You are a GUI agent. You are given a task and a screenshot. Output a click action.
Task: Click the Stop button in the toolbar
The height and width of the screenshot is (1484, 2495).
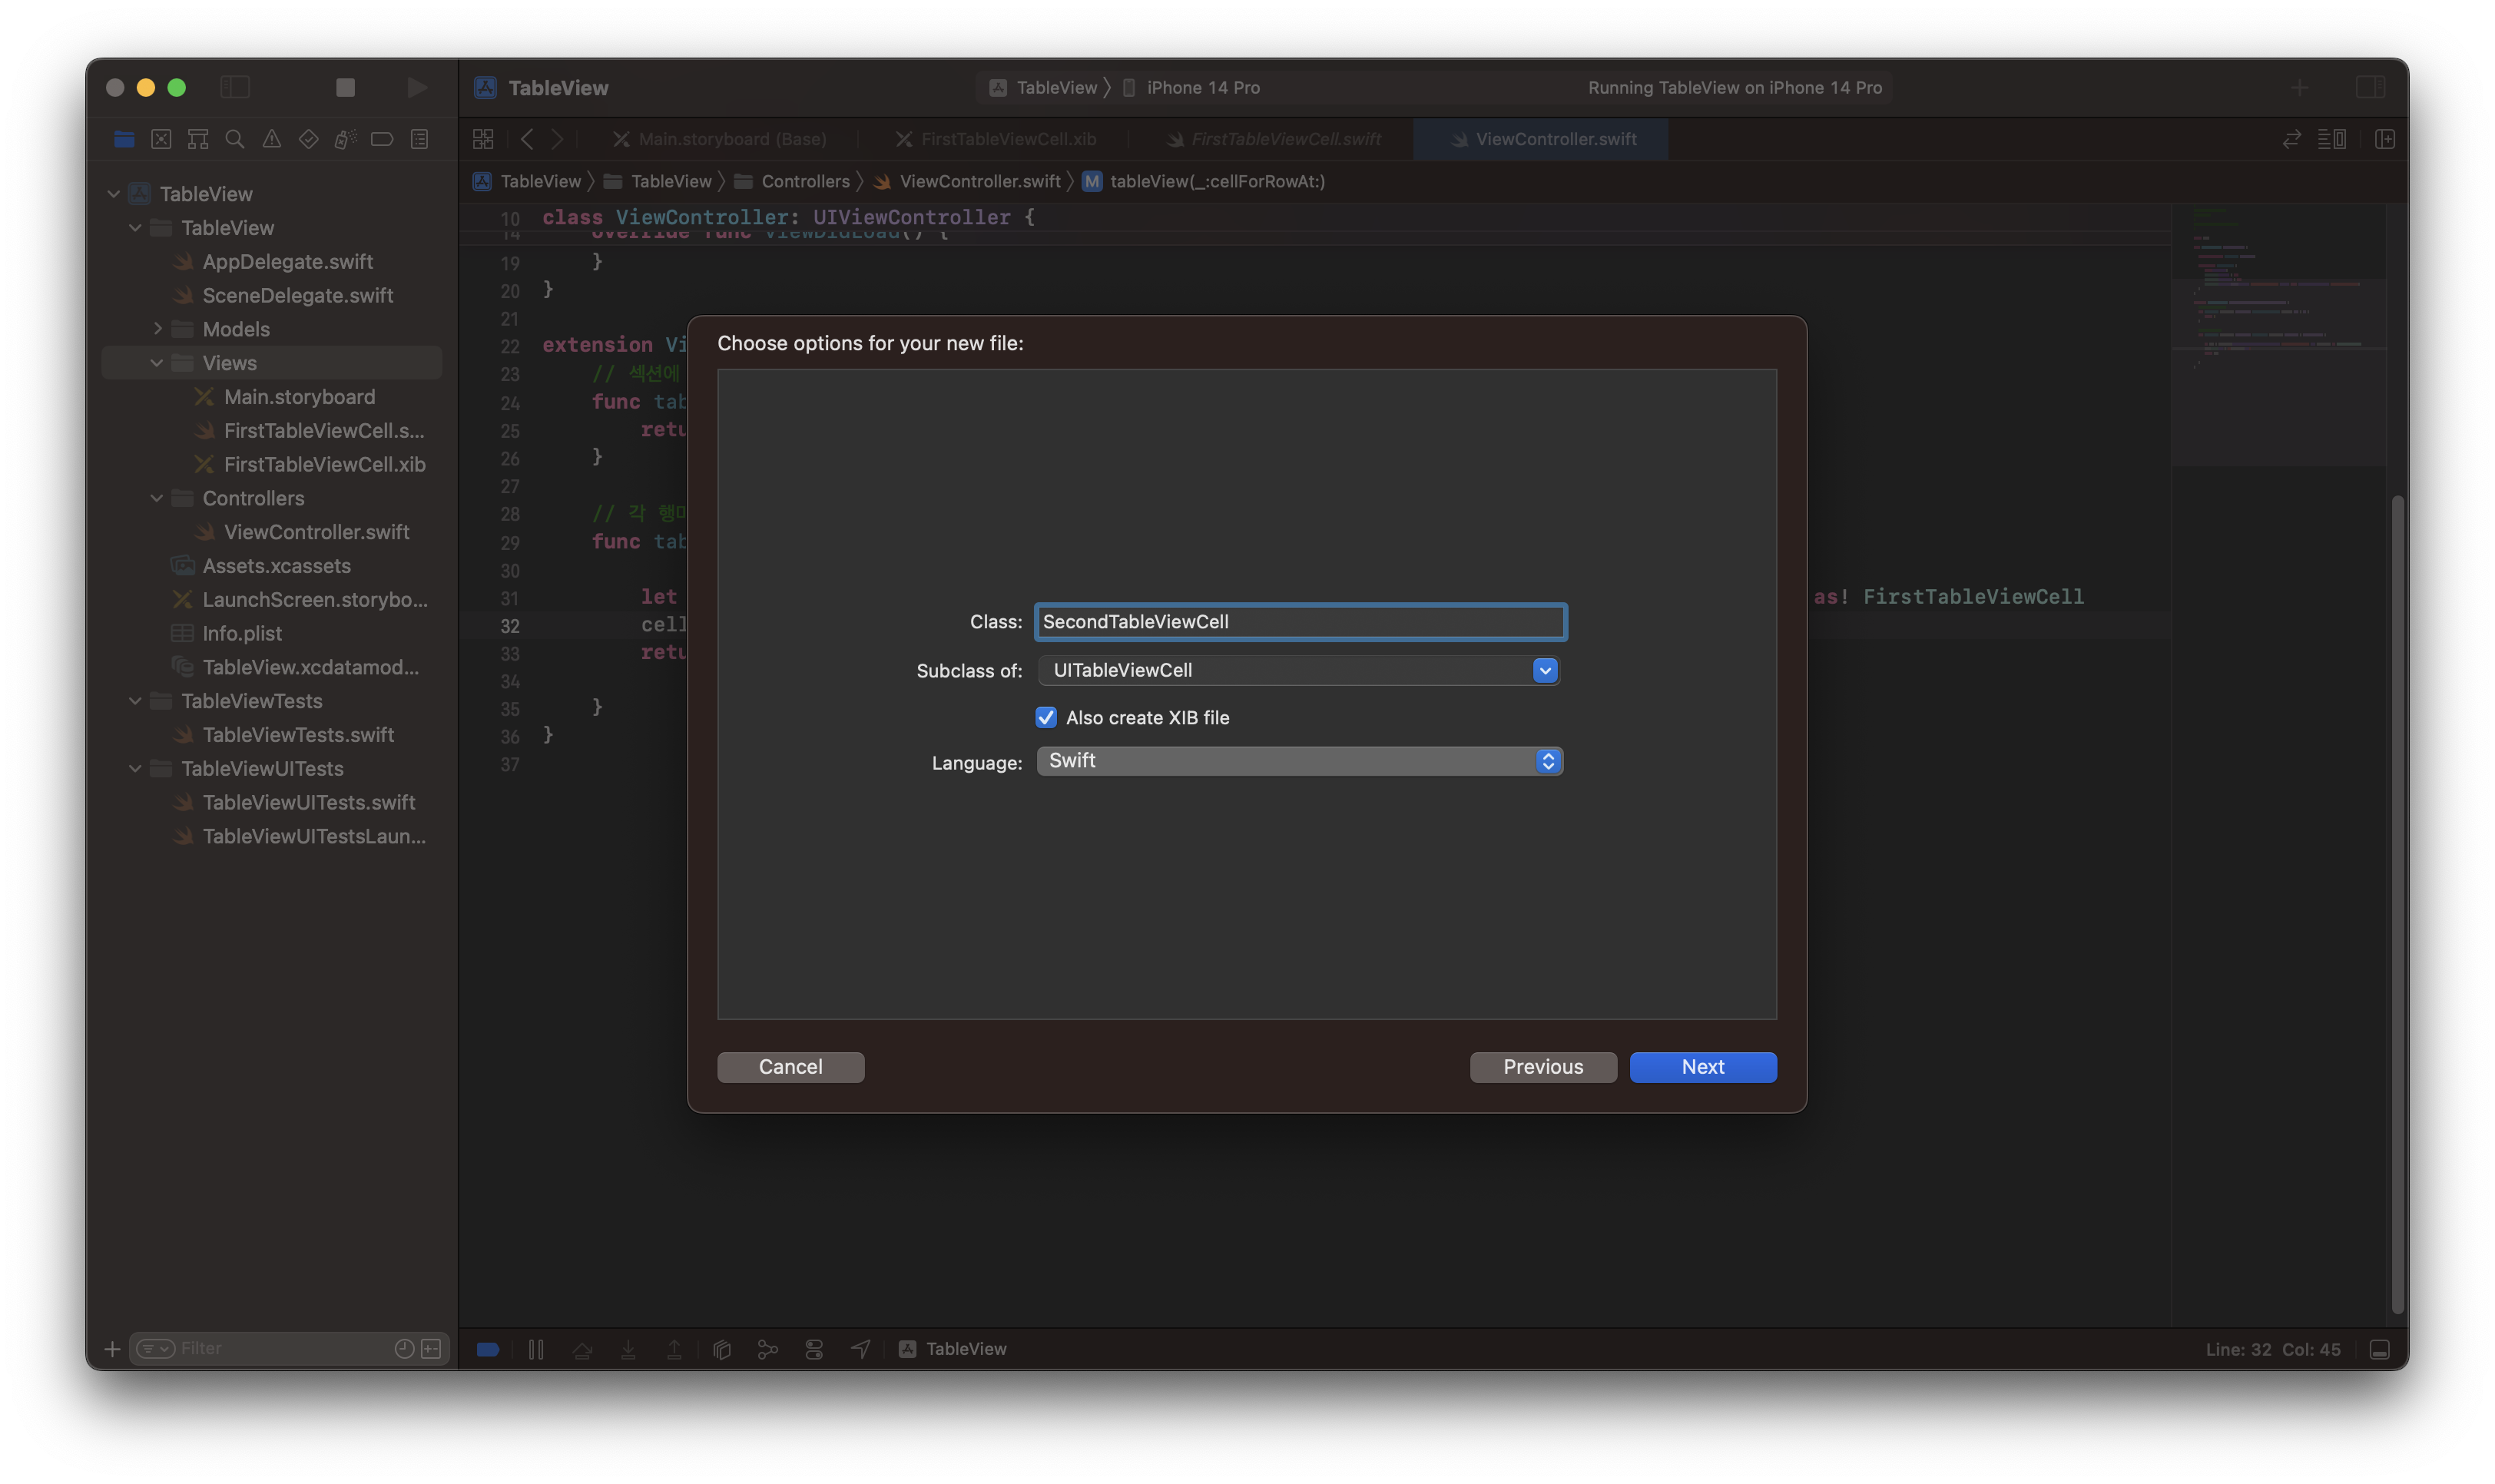[345, 88]
